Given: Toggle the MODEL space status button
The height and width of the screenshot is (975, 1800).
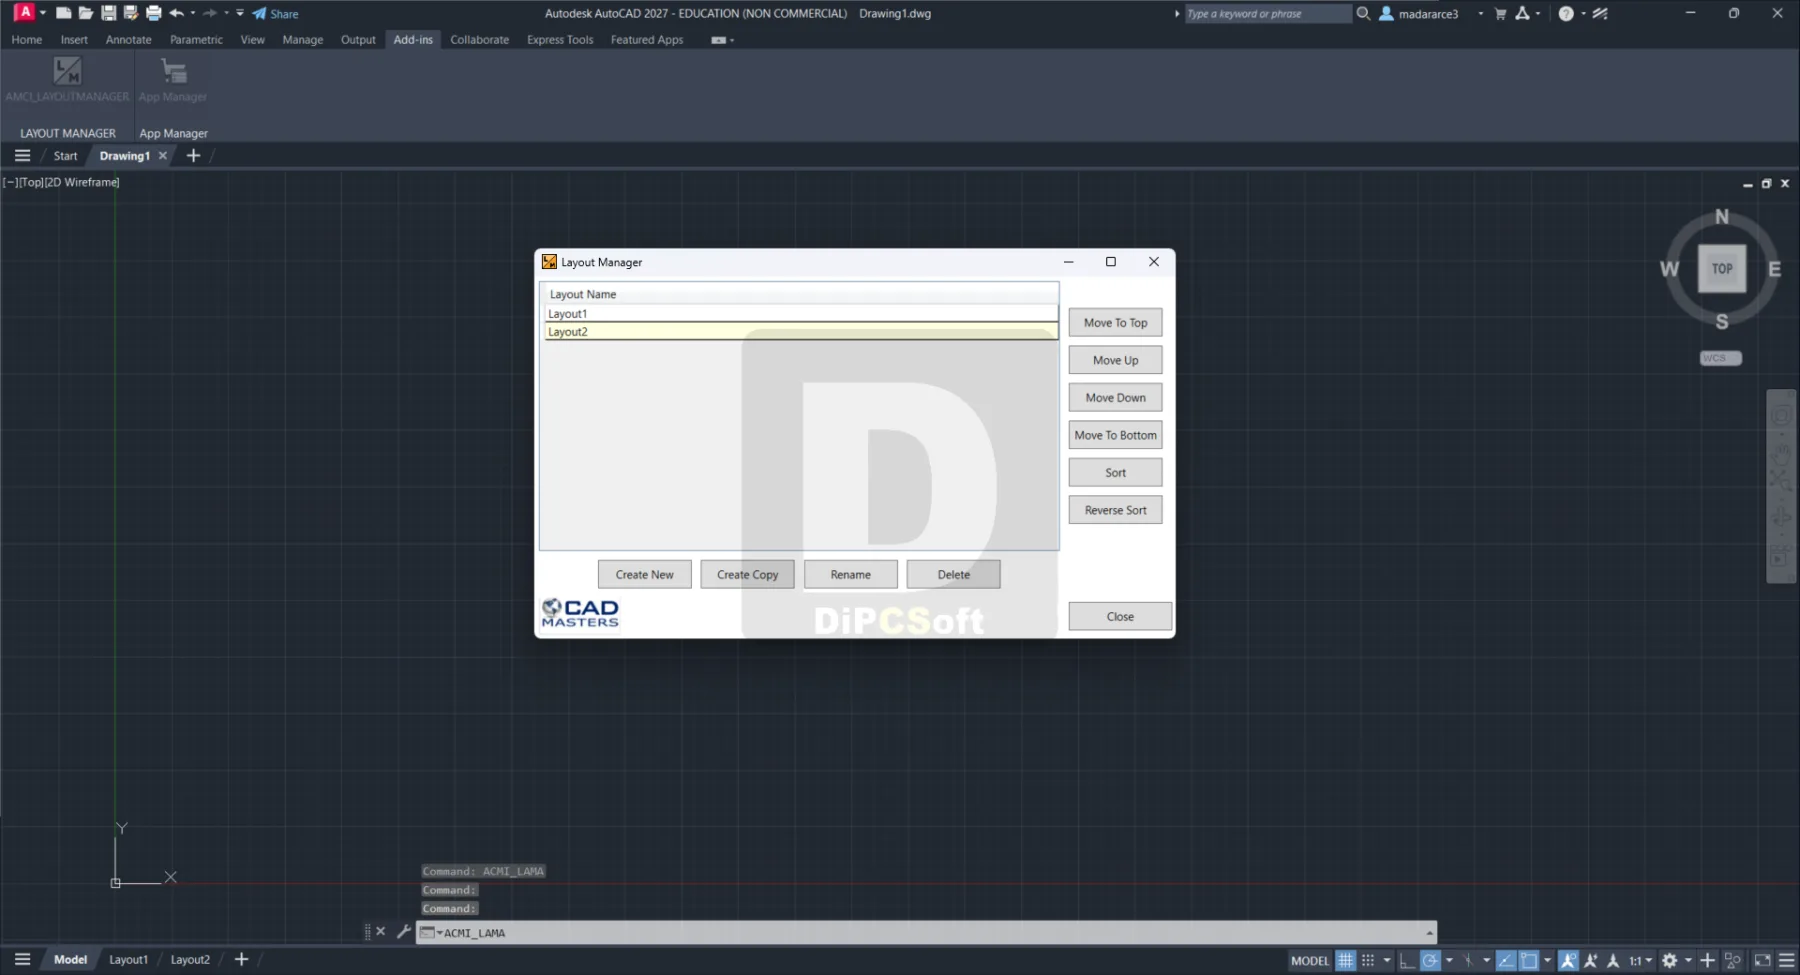Looking at the screenshot, I should pos(1310,960).
